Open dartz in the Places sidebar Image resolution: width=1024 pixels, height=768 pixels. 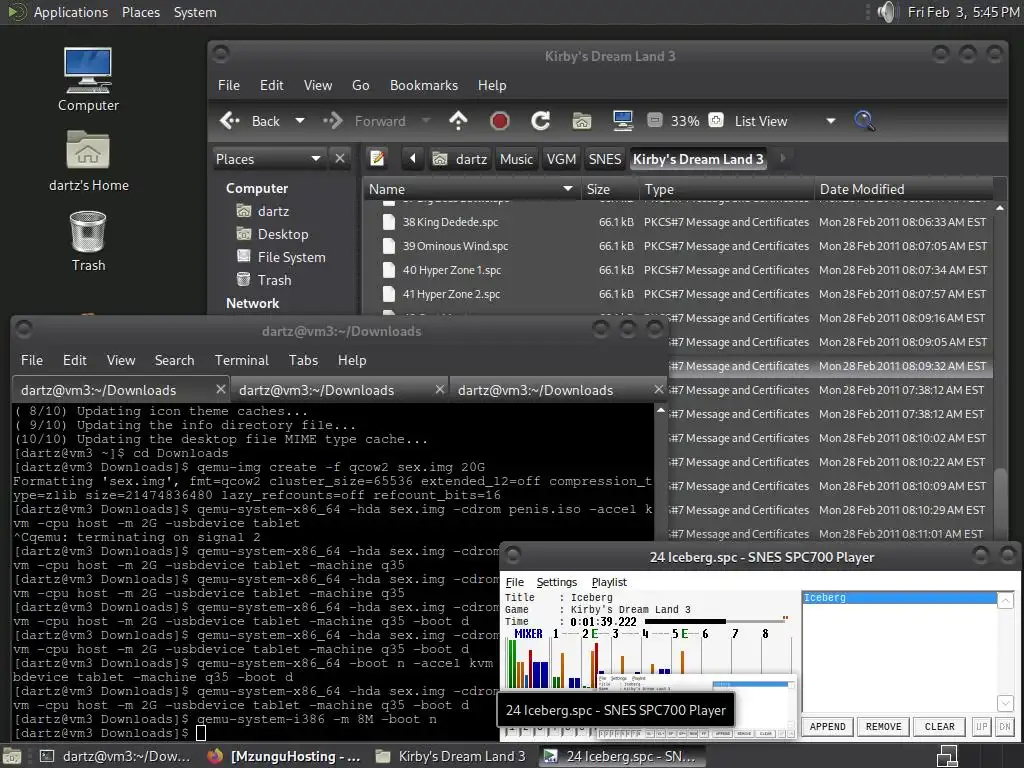coord(273,211)
